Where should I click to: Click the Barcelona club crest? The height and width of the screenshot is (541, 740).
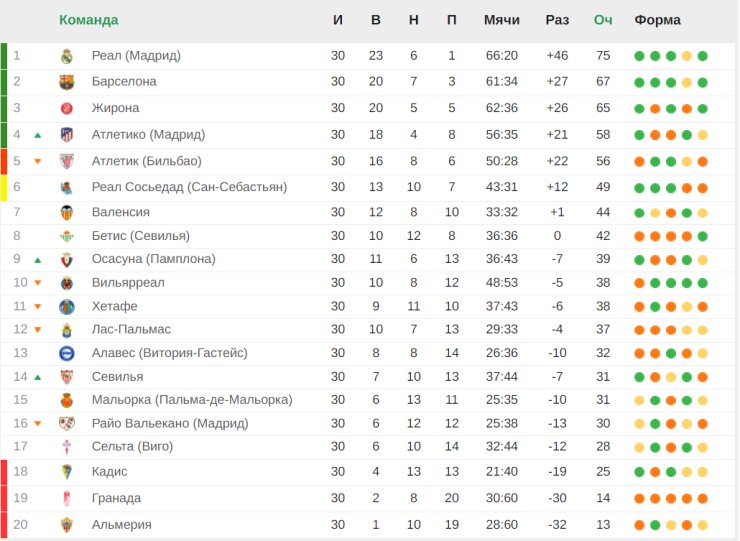[x=67, y=82]
